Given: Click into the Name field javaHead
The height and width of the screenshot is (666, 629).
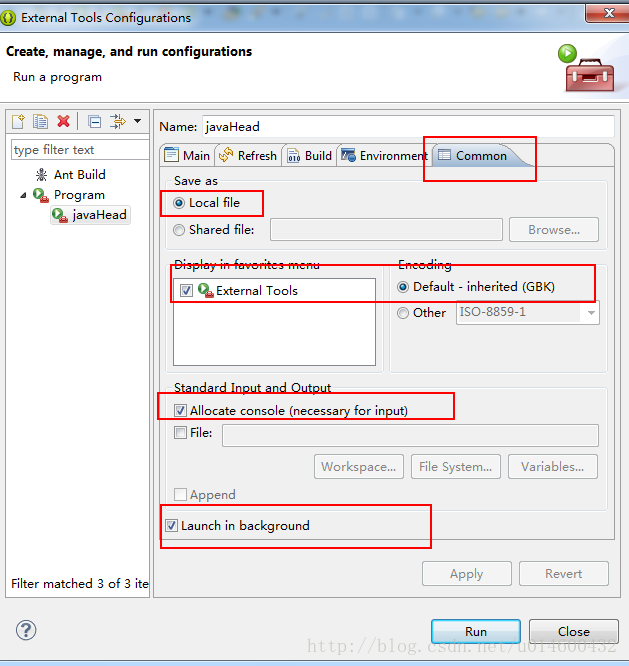Looking at the screenshot, I should (x=408, y=127).
